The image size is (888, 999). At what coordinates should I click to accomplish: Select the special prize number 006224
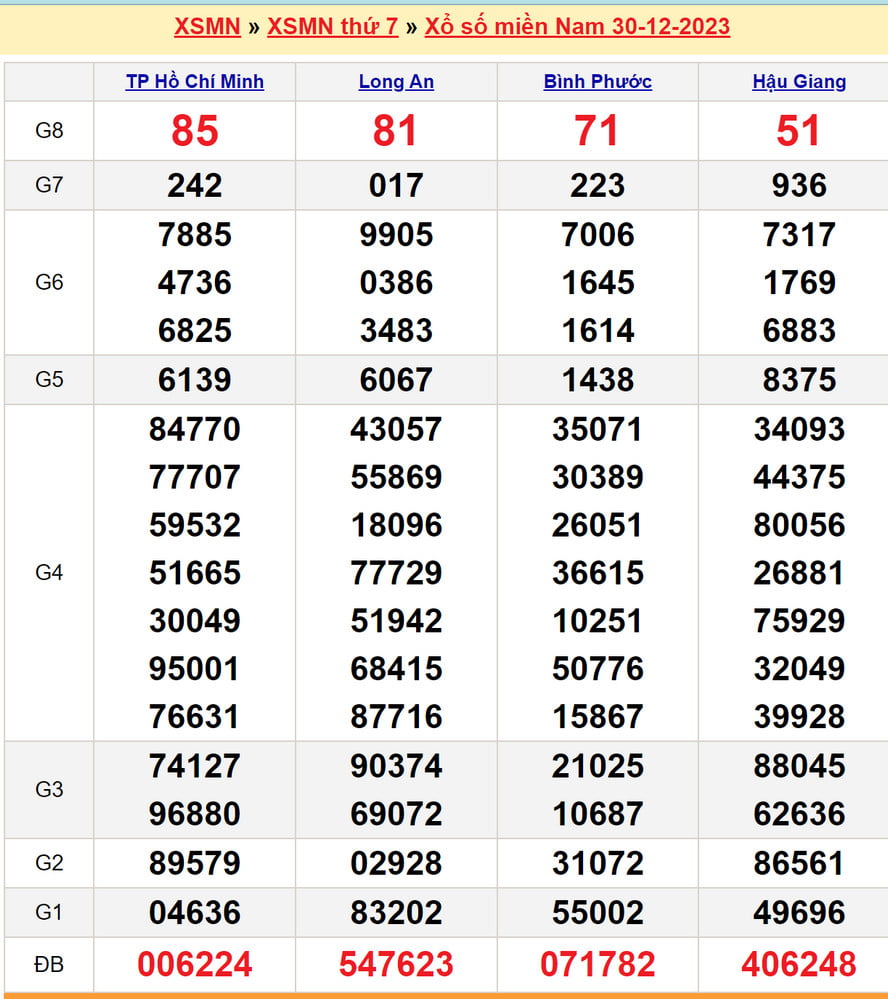[x=195, y=965]
